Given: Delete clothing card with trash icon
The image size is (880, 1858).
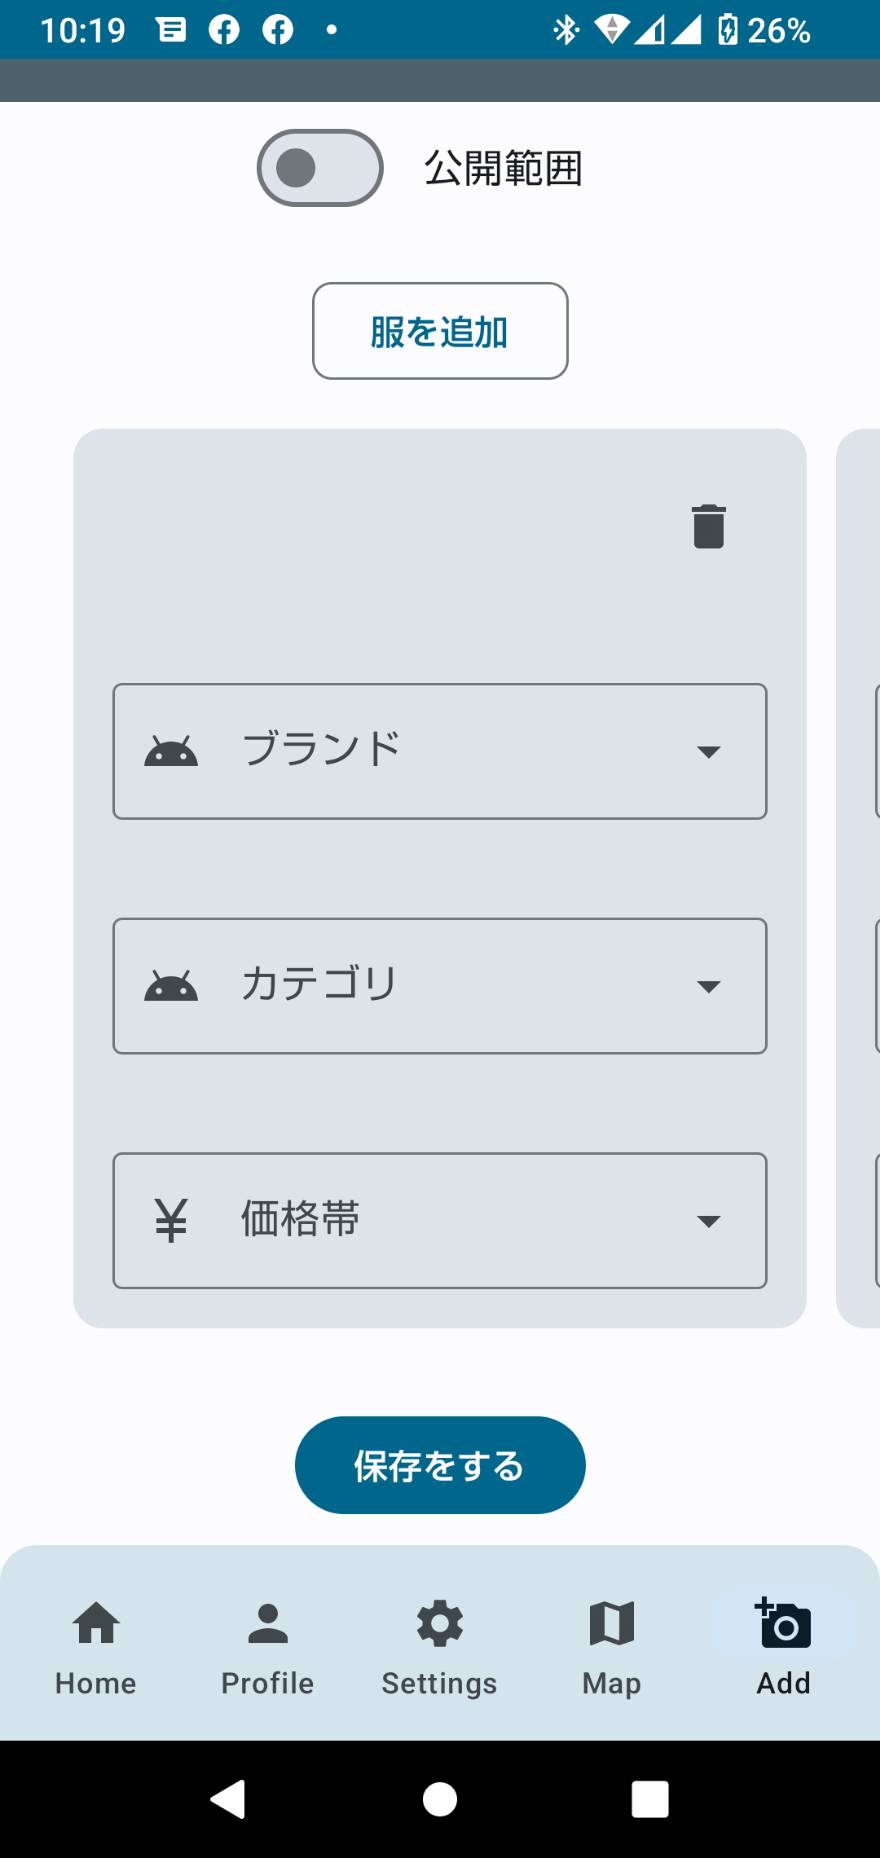Looking at the screenshot, I should [x=708, y=526].
